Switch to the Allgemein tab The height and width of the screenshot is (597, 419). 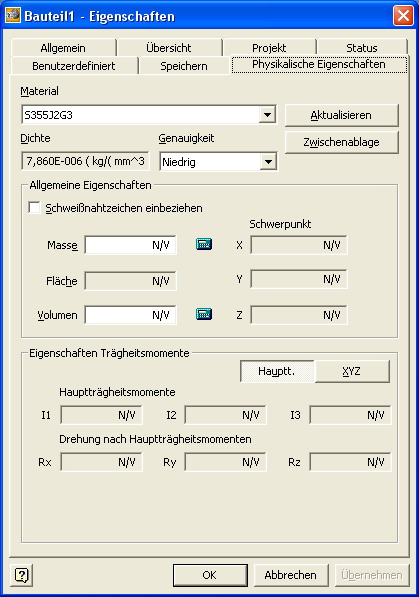(63, 48)
